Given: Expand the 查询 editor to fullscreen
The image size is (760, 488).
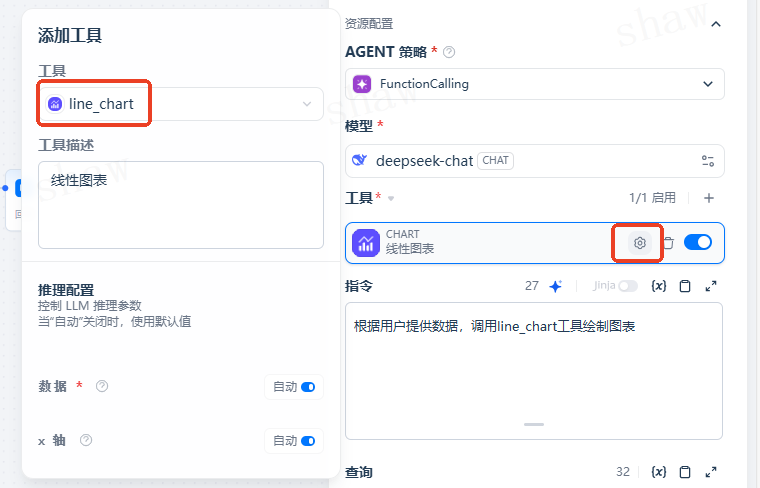Looking at the screenshot, I should pyautogui.click(x=711, y=472).
